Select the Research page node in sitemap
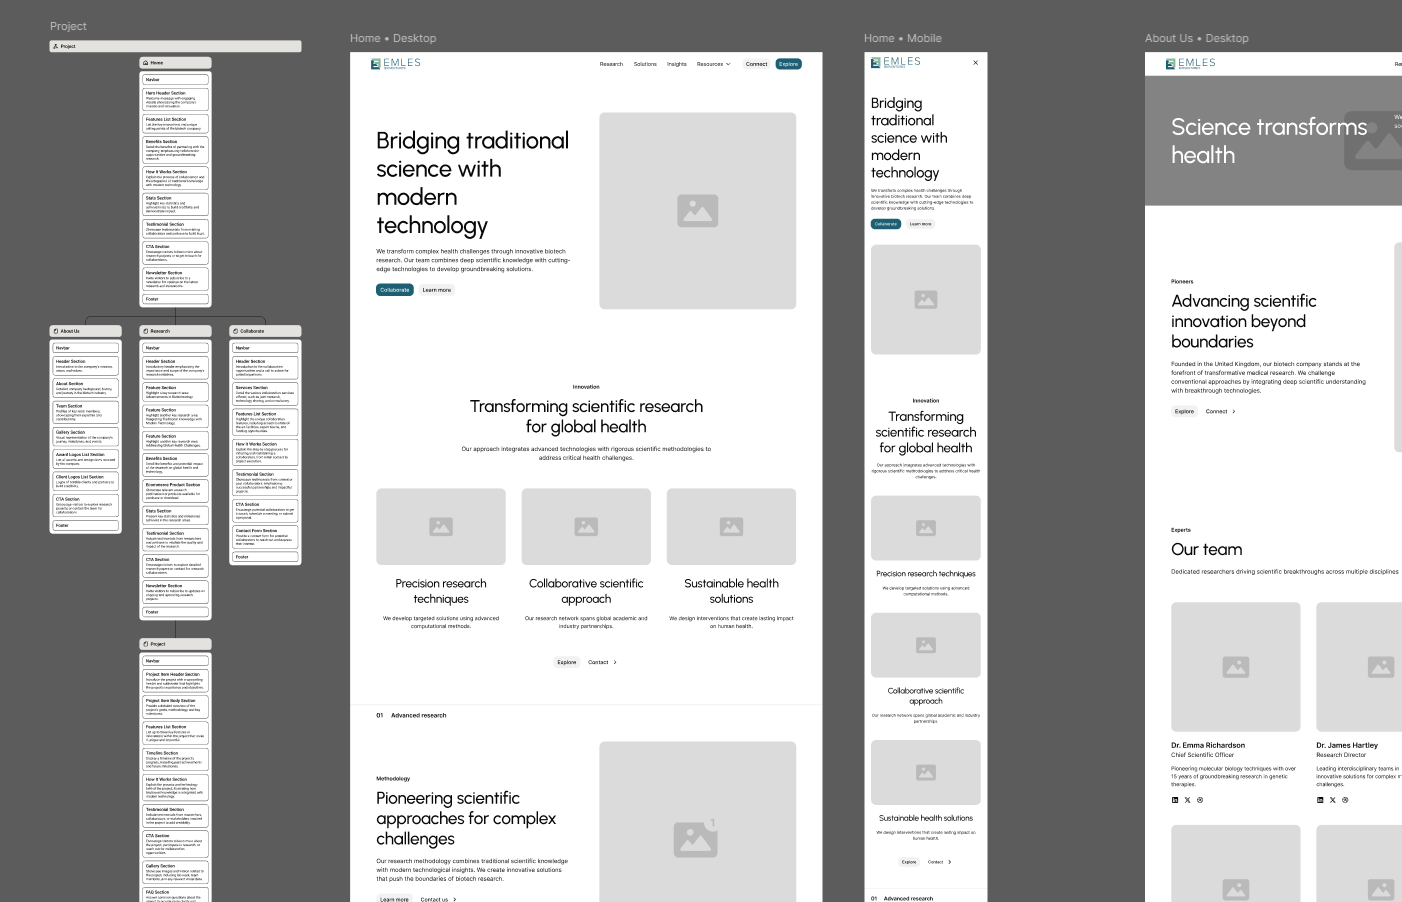 click(x=175, y=331)
